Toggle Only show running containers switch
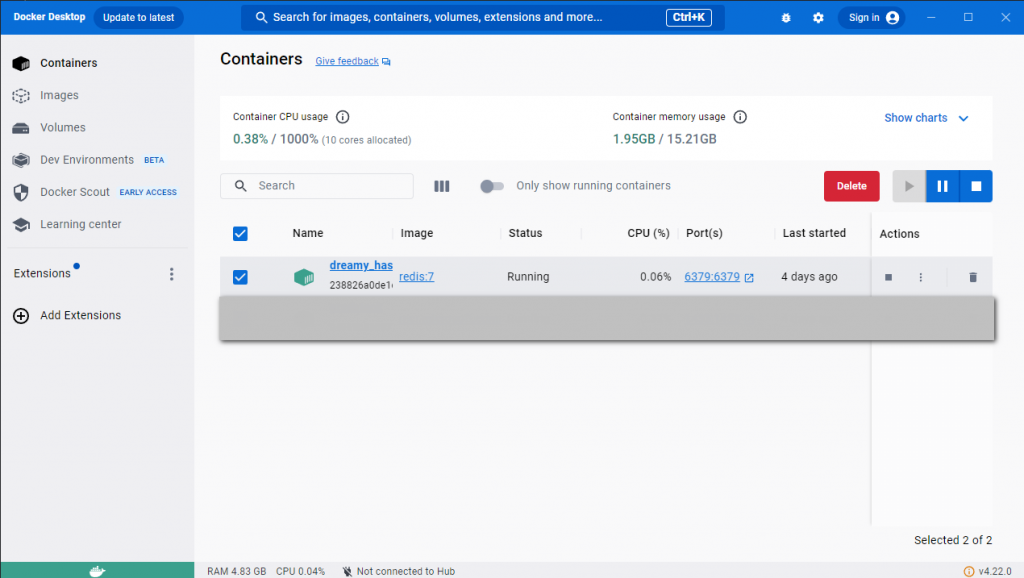 click(492, 186)
